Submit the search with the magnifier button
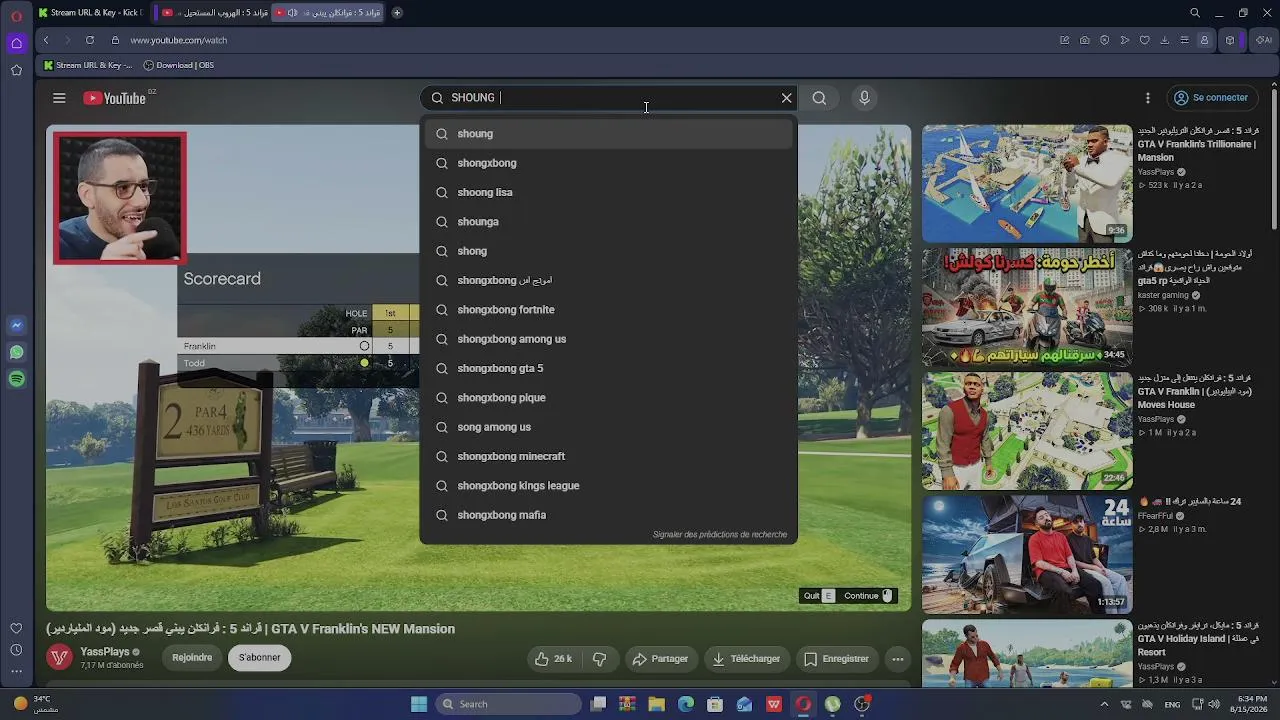 pyautogui.click(x=819, y=98)
